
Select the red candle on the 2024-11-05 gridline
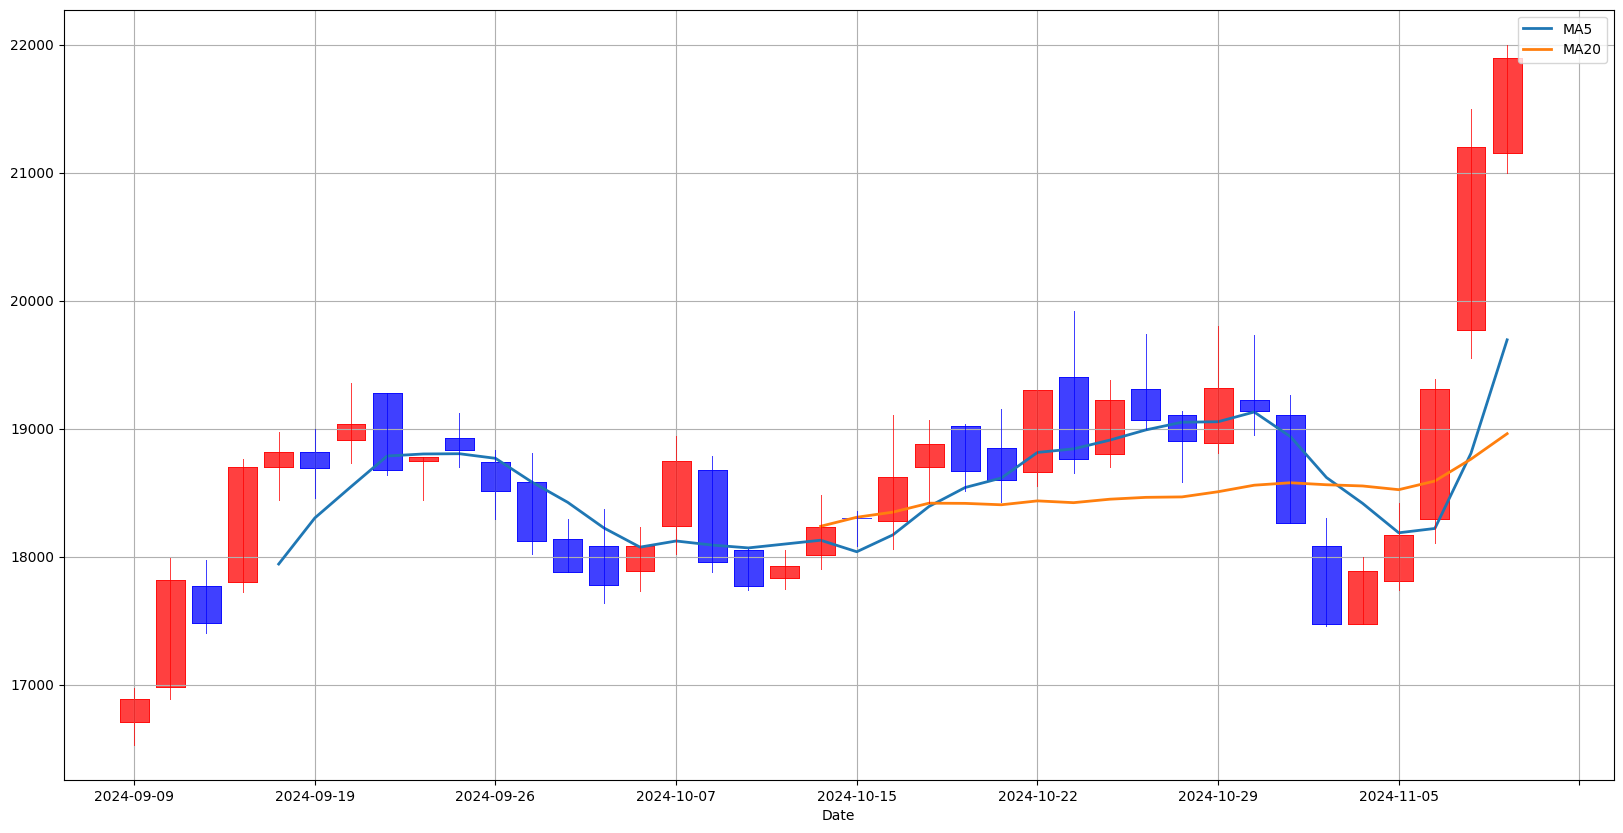point(1399,558)
